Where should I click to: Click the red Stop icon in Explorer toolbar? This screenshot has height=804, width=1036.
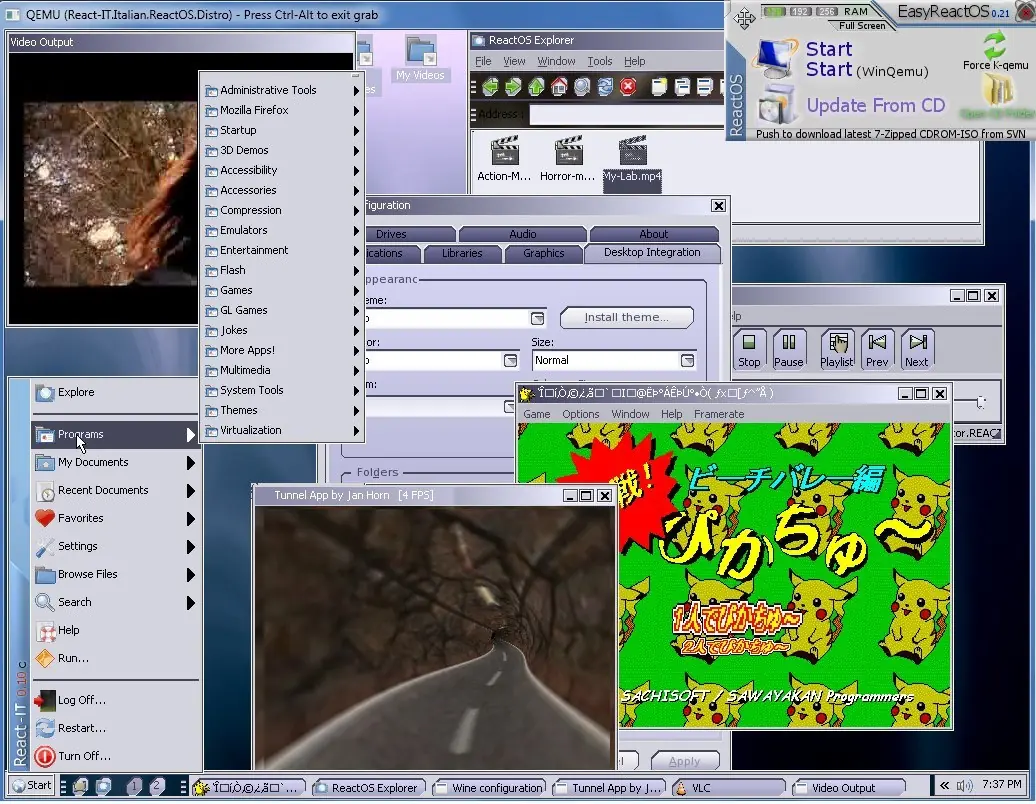point(628,88)
